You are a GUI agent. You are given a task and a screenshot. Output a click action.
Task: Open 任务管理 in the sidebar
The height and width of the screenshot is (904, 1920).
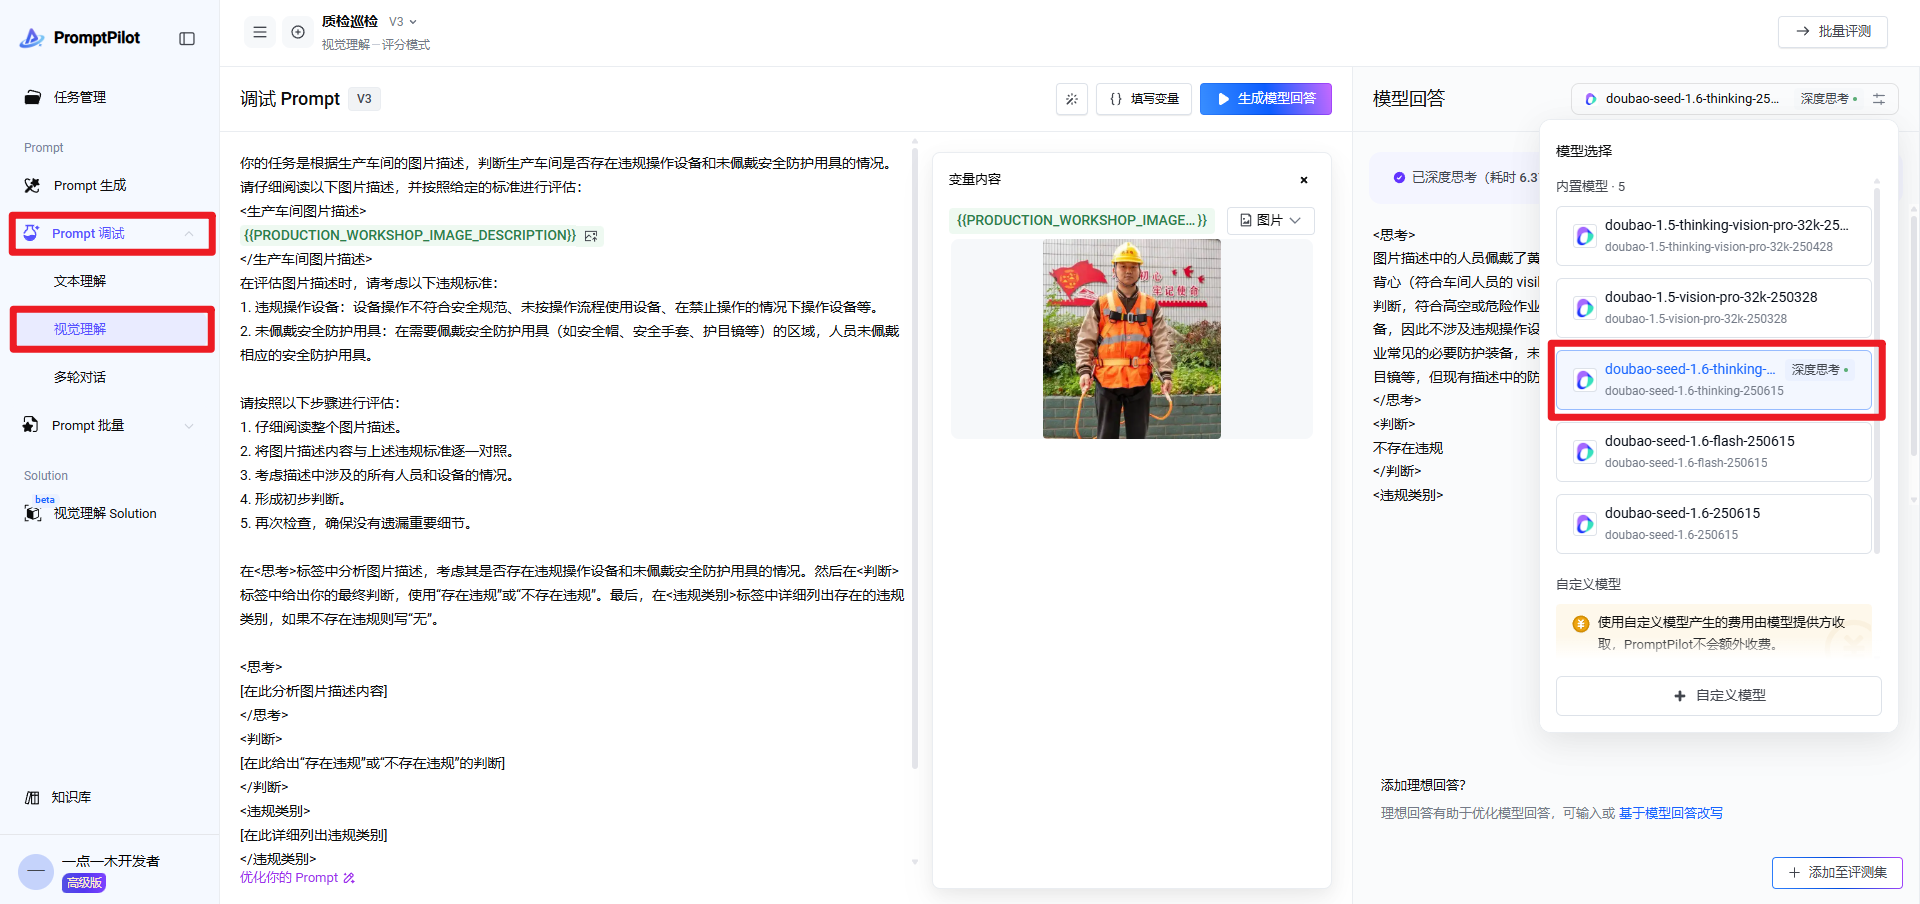coord(80,97)
